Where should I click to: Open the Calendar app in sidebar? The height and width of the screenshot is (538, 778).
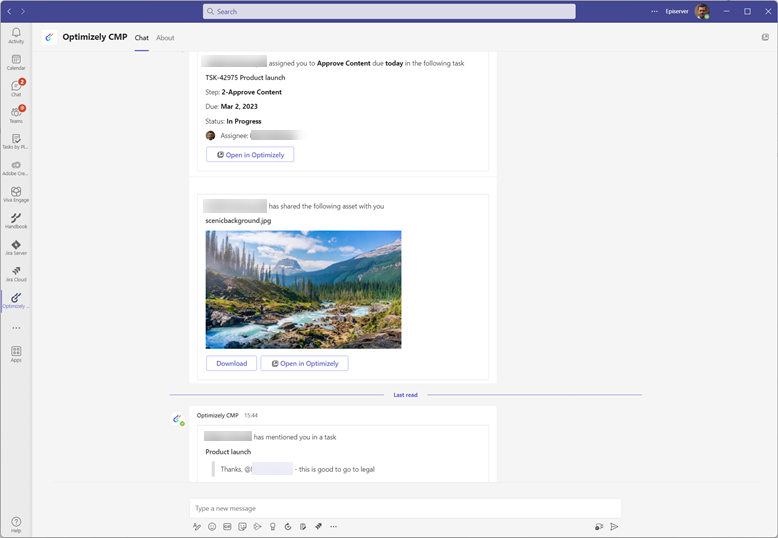tap(16, 62)
